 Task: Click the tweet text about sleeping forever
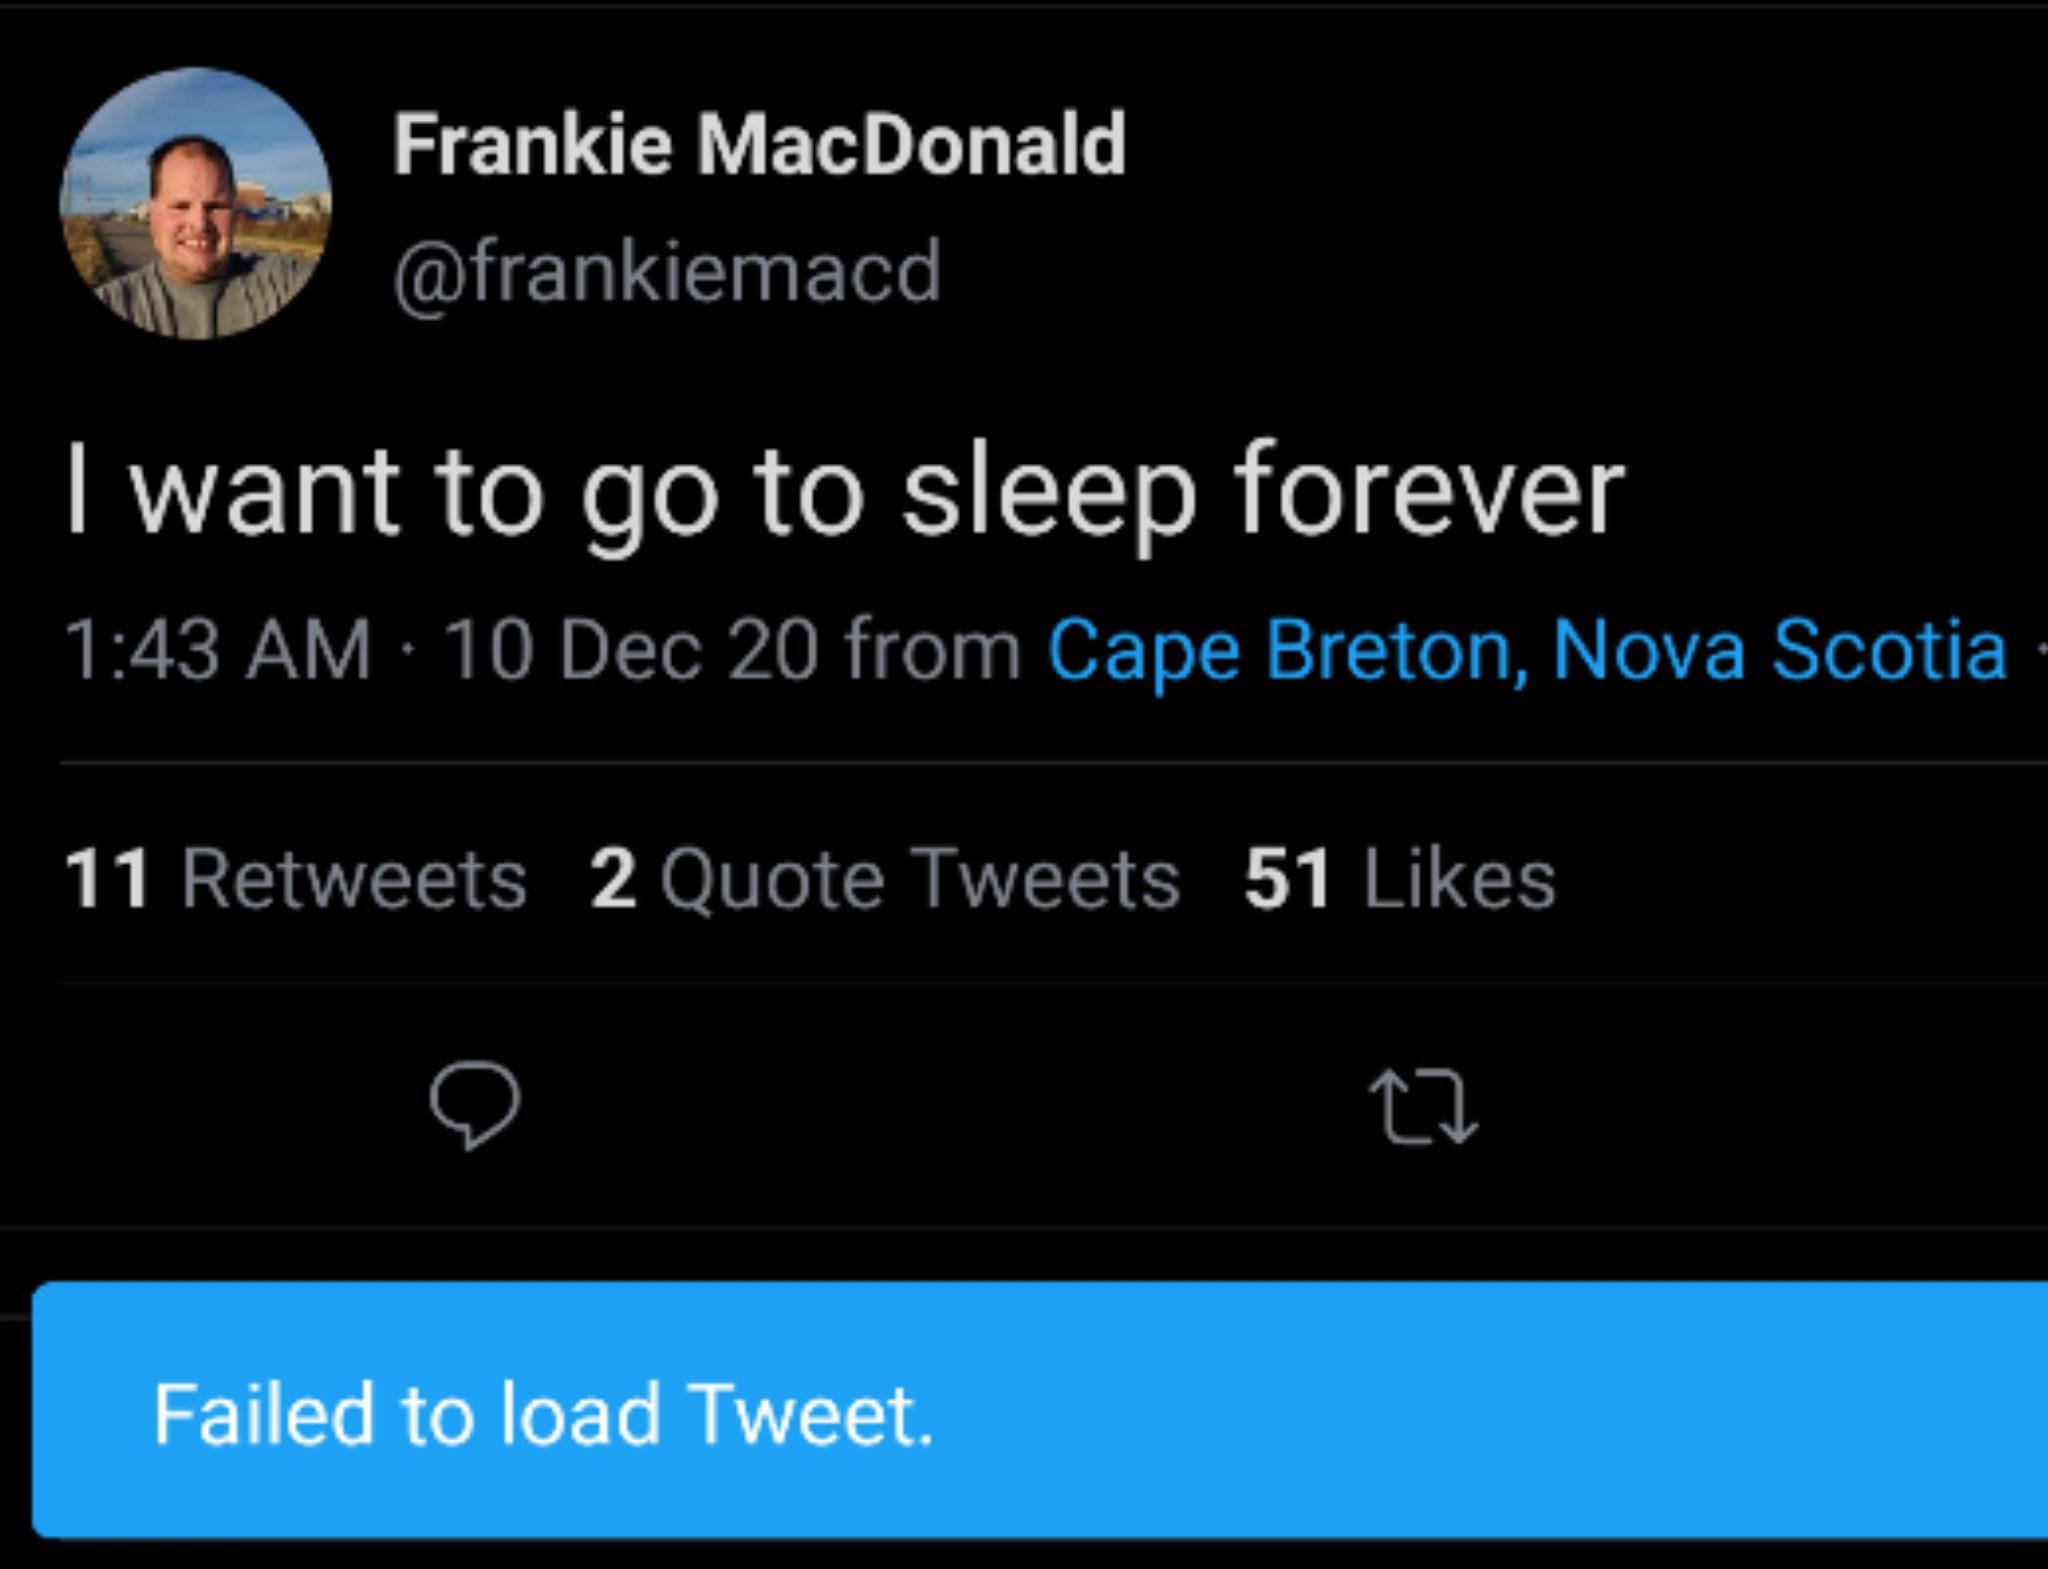(x=846, y=492)
